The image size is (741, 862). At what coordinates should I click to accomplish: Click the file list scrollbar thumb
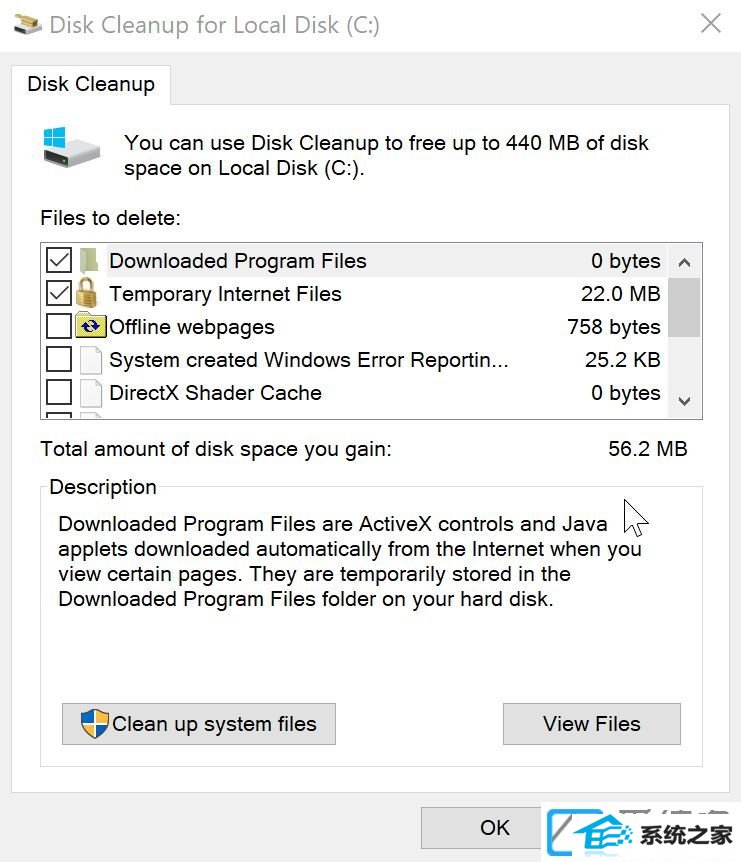tap(684, 307)
